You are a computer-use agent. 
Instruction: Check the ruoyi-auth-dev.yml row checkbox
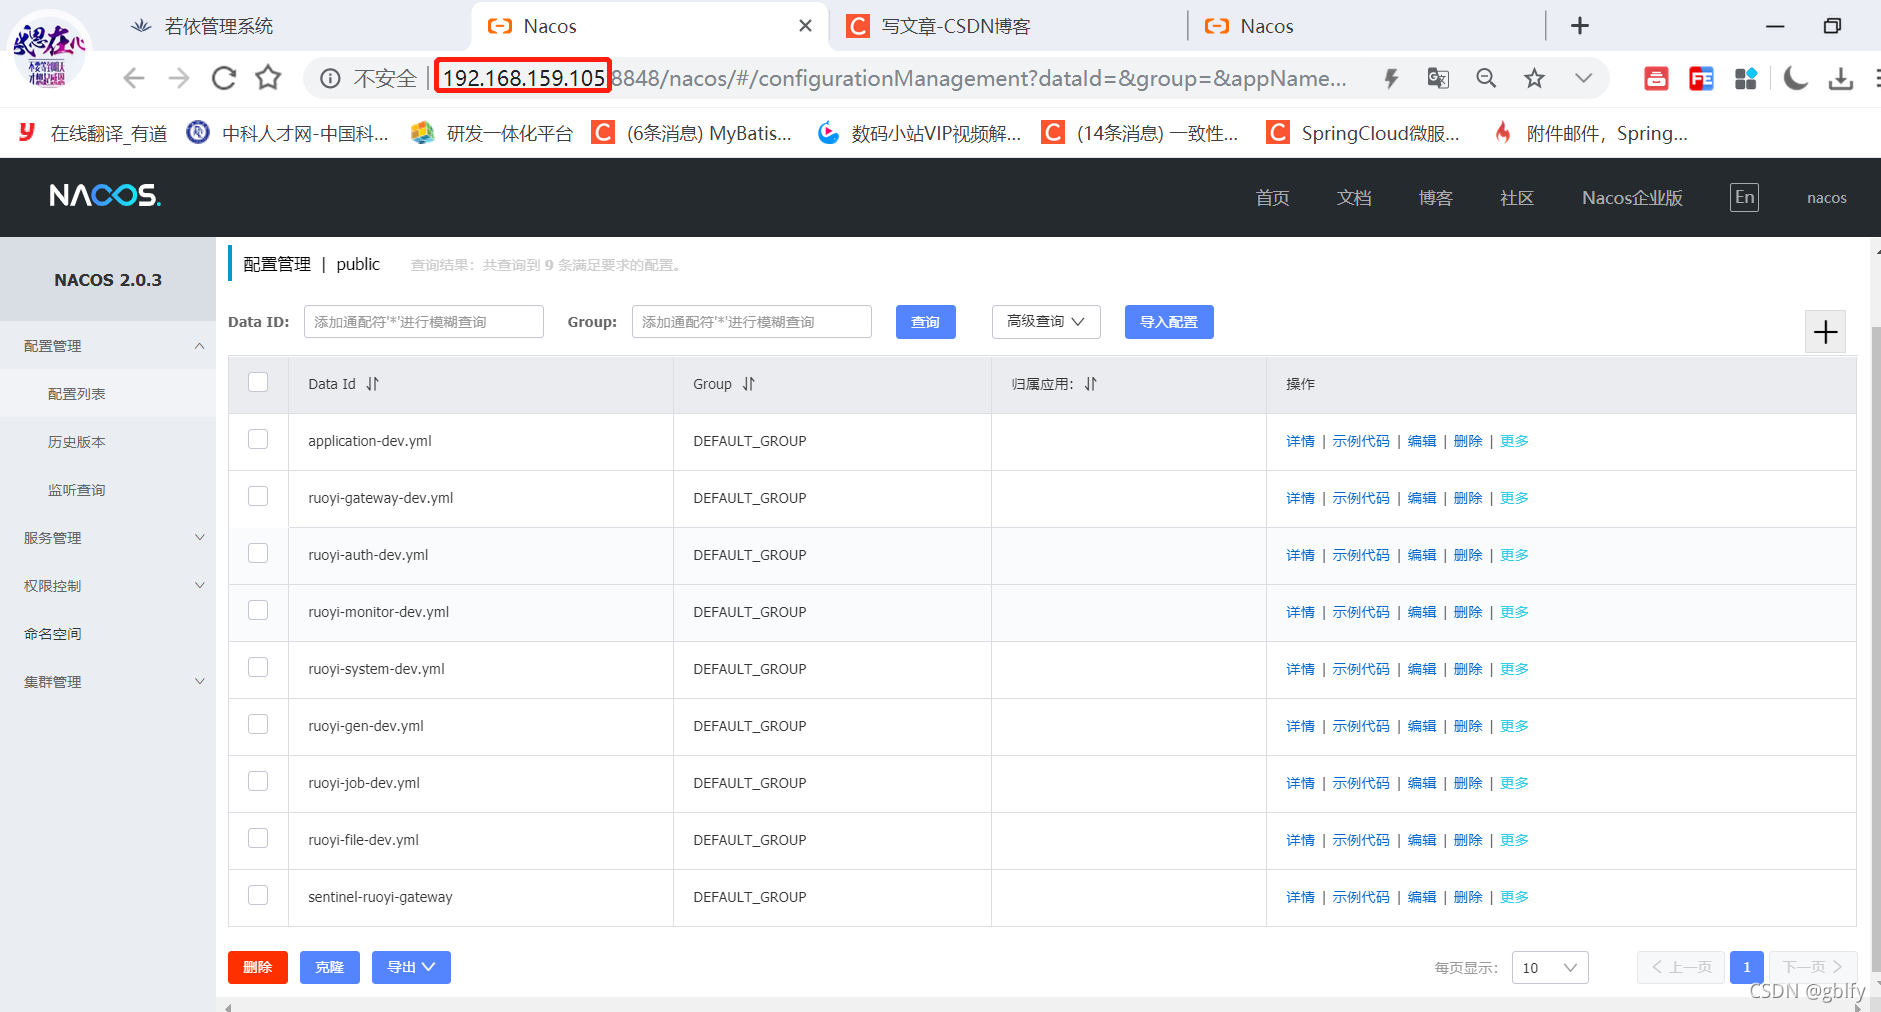click(258, 553)
